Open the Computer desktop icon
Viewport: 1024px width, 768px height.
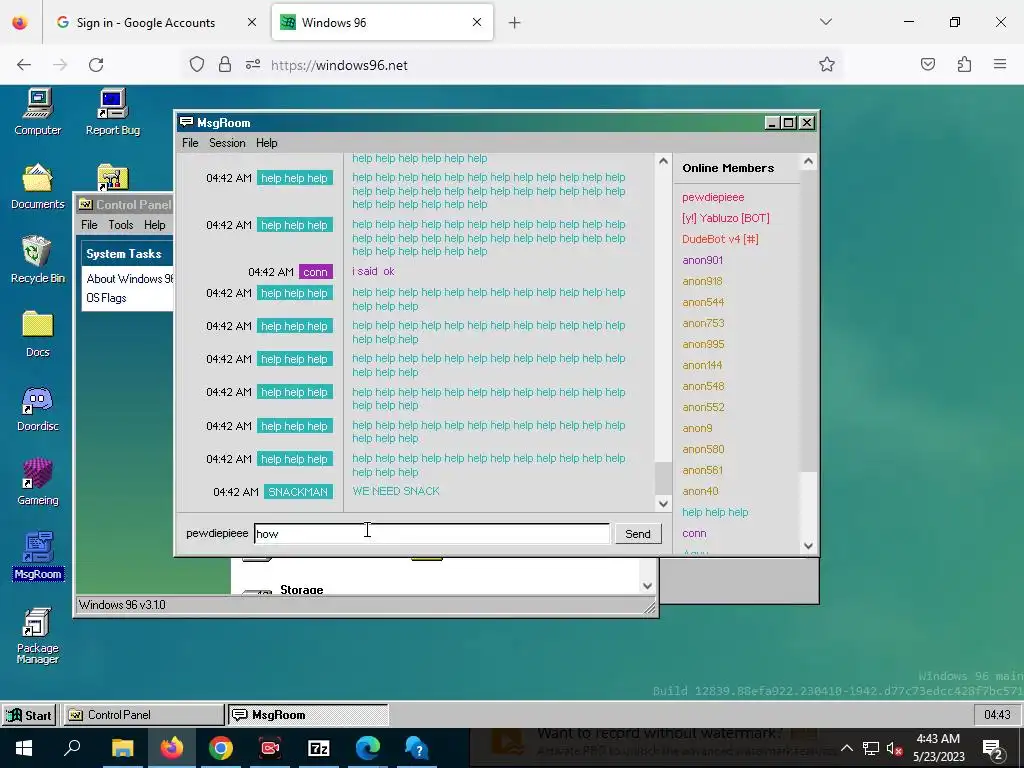[x=37, y=112]
